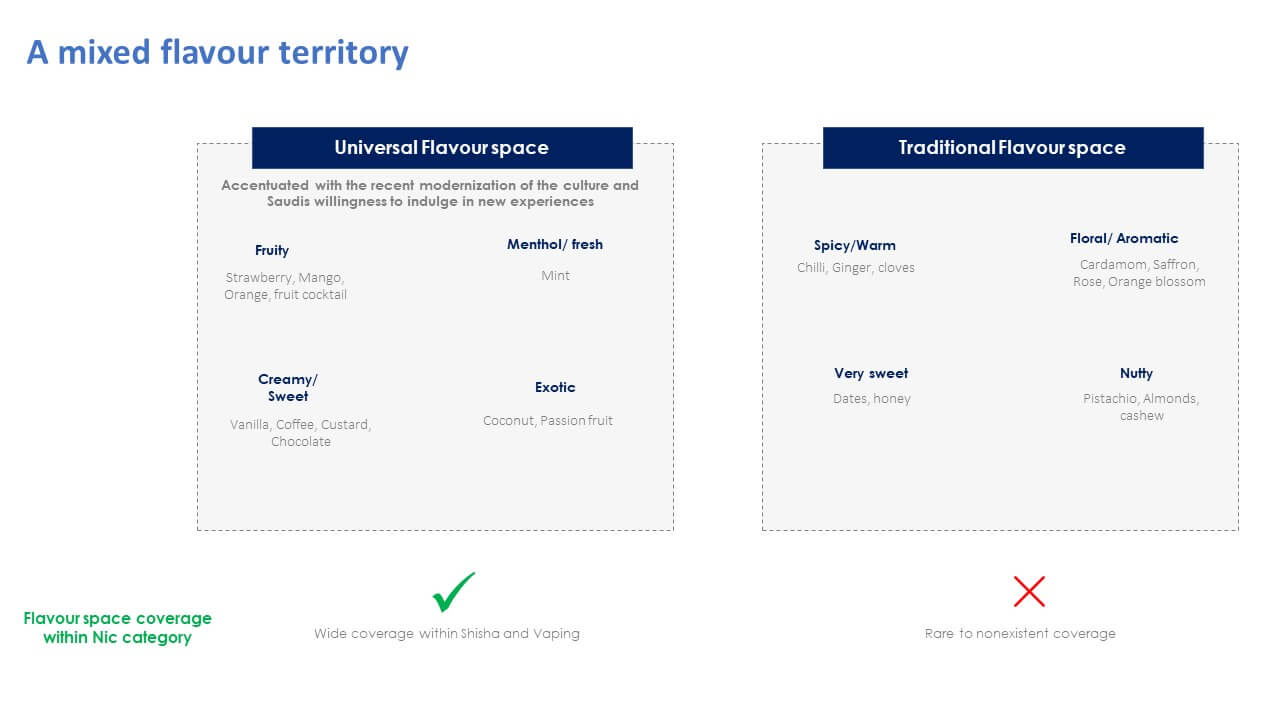
Task: Click the 'Universal Flavour space' header banner
Action: point(442,148)
